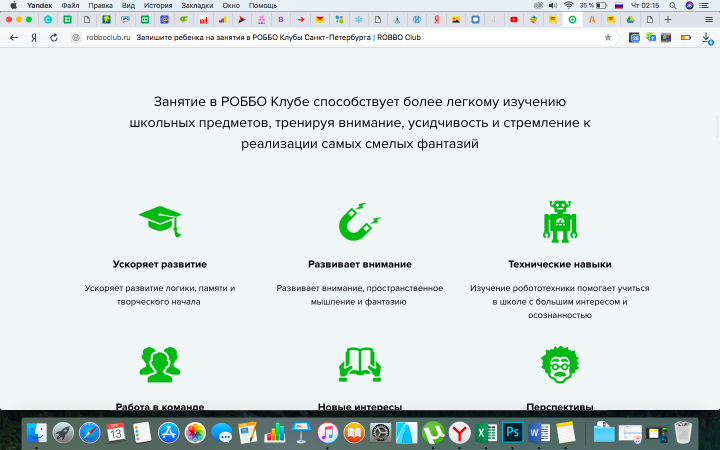
Task: Click the Работа в команде heading
Action: 160,406
